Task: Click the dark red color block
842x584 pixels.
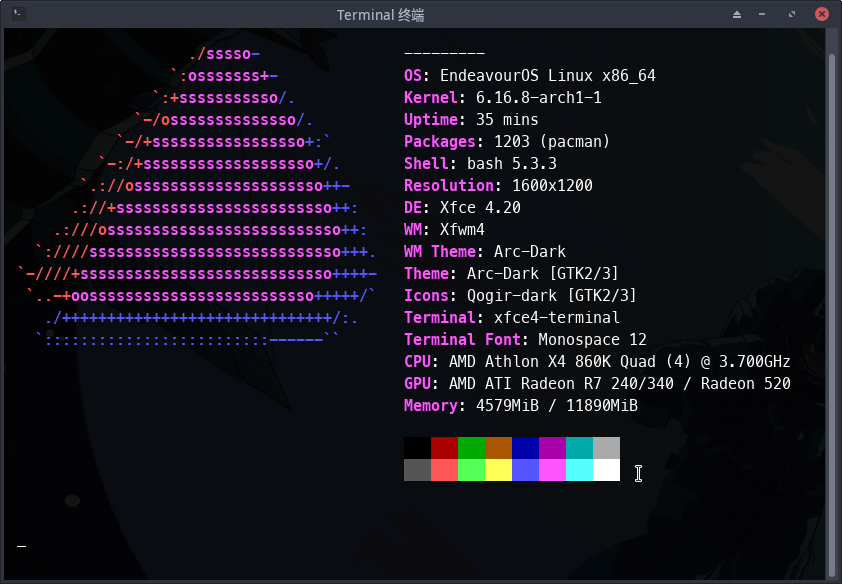Action: (x=444, y=448)
